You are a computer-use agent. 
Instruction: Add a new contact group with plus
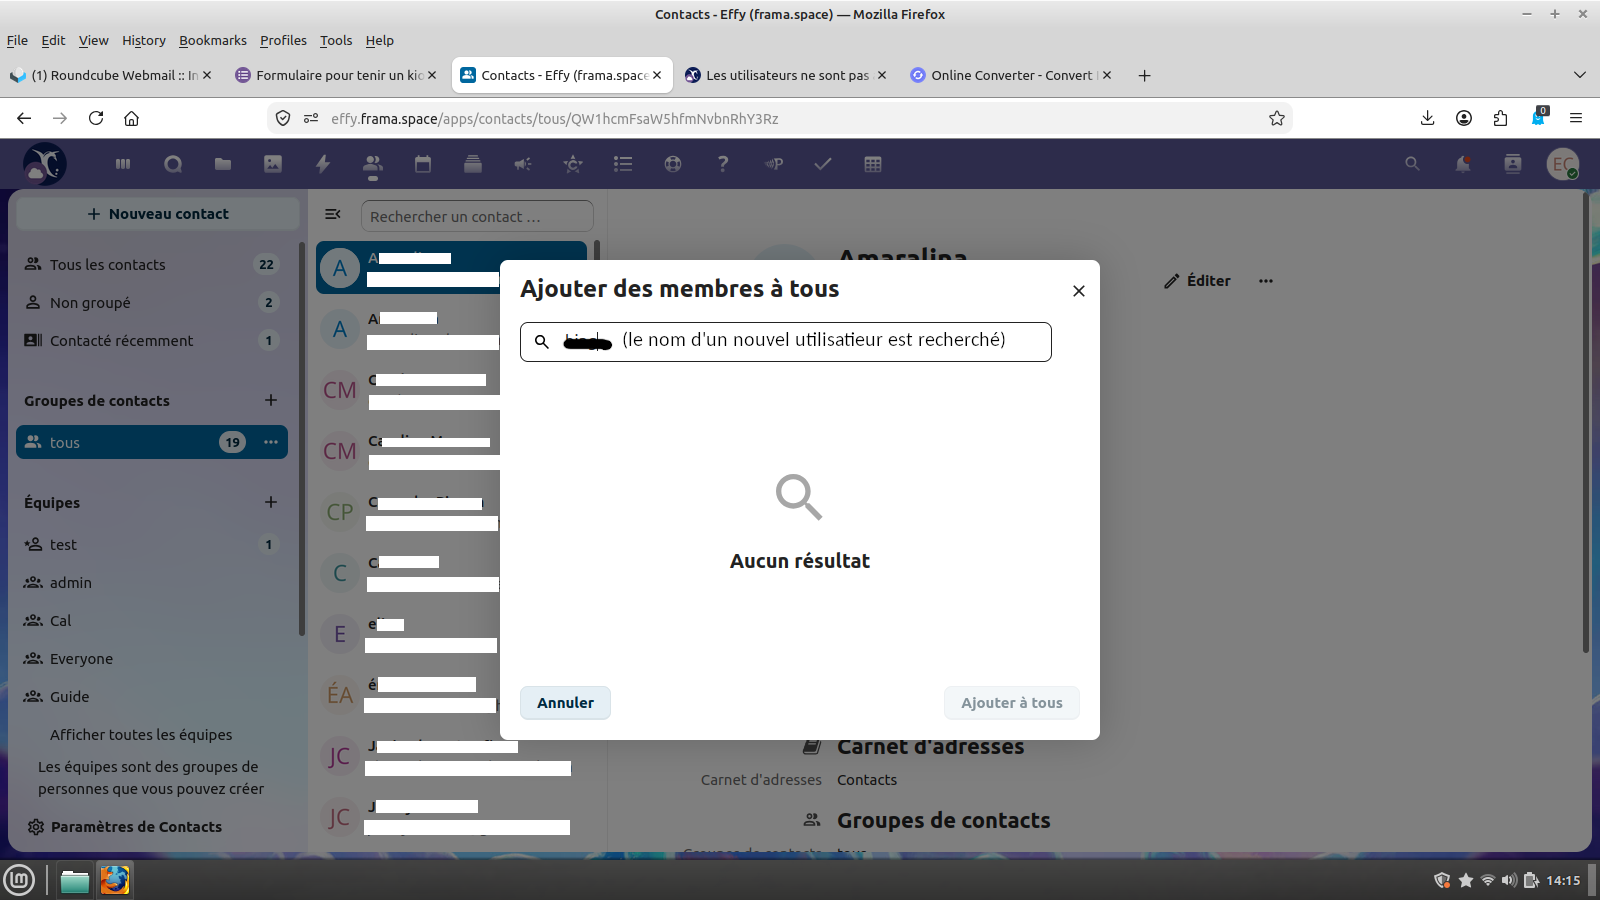(x=271, y=400)
